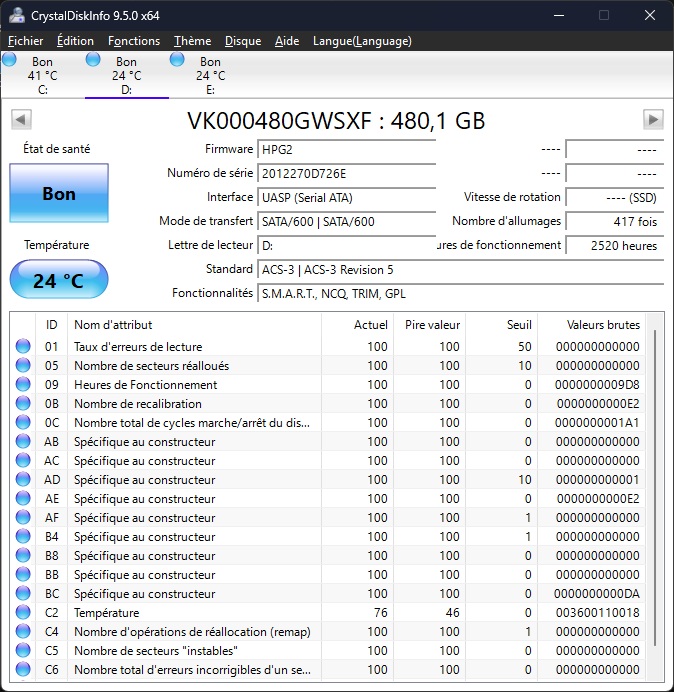
Task: Click the blue status orb for drive C:
Action: pyautogui.click(x=9, y=60)
